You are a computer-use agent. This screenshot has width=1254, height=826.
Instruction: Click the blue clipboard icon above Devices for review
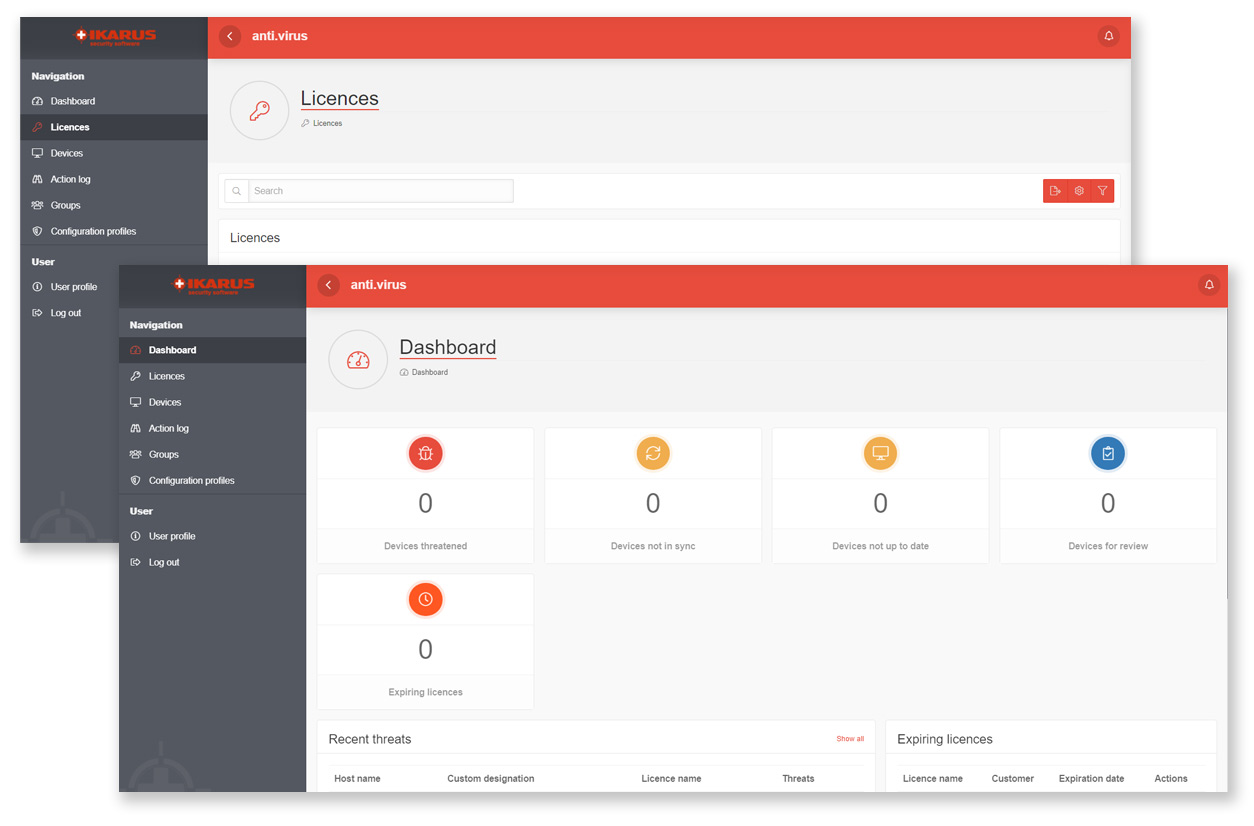[1108, 454]
